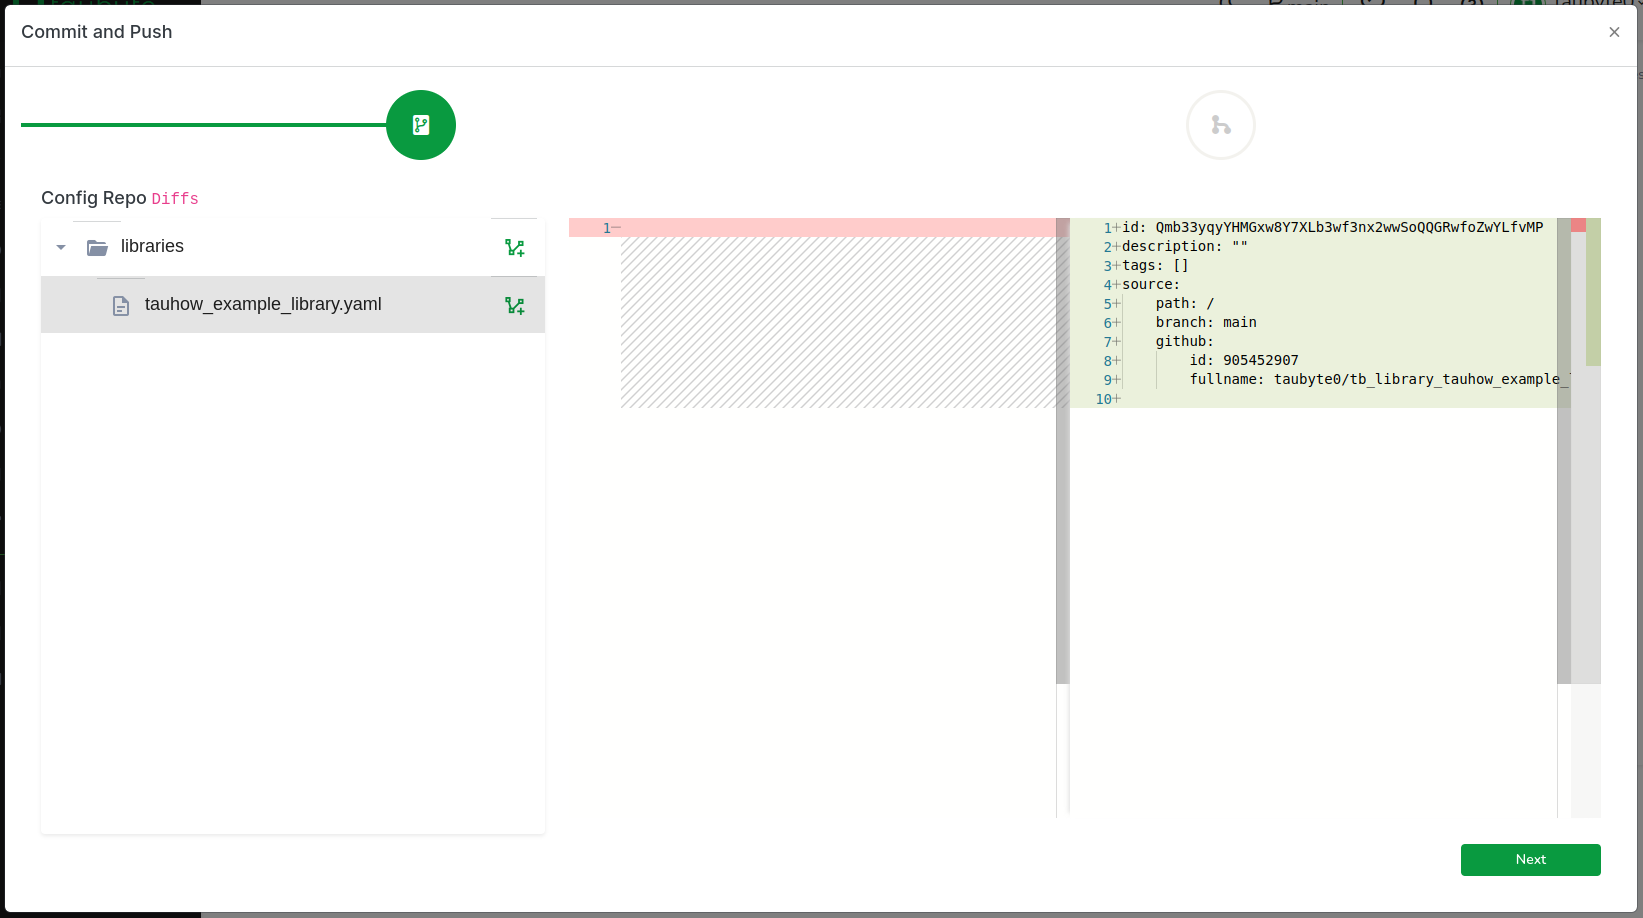Select the tauhow_example_library.yaml file name
Viewport: 1643px width, 918px height.
263,304
